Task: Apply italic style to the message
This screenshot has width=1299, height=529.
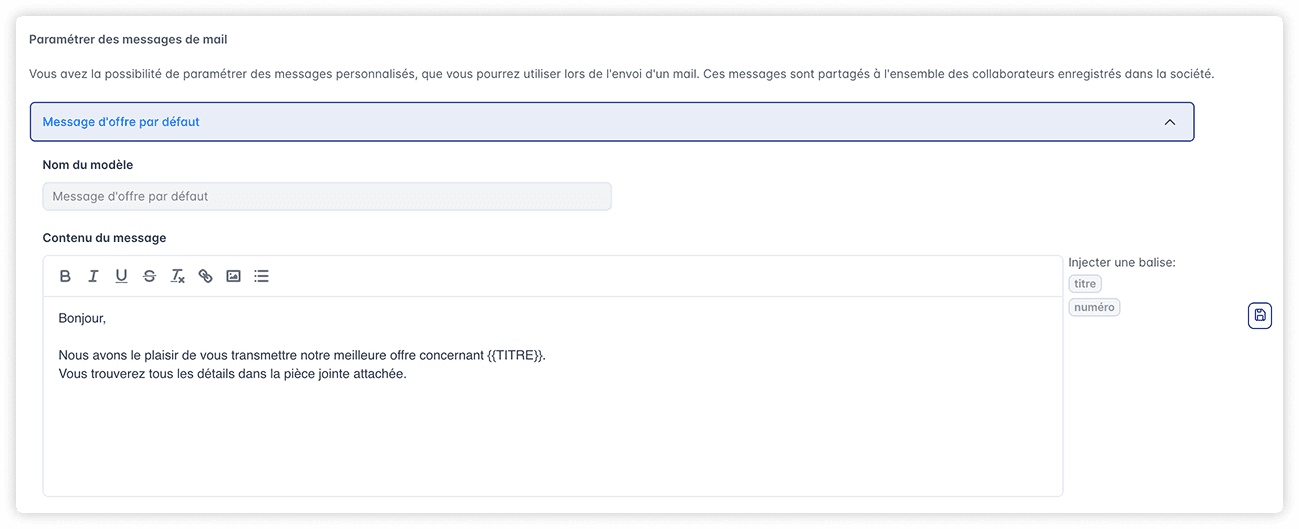Action: point(93,276)
